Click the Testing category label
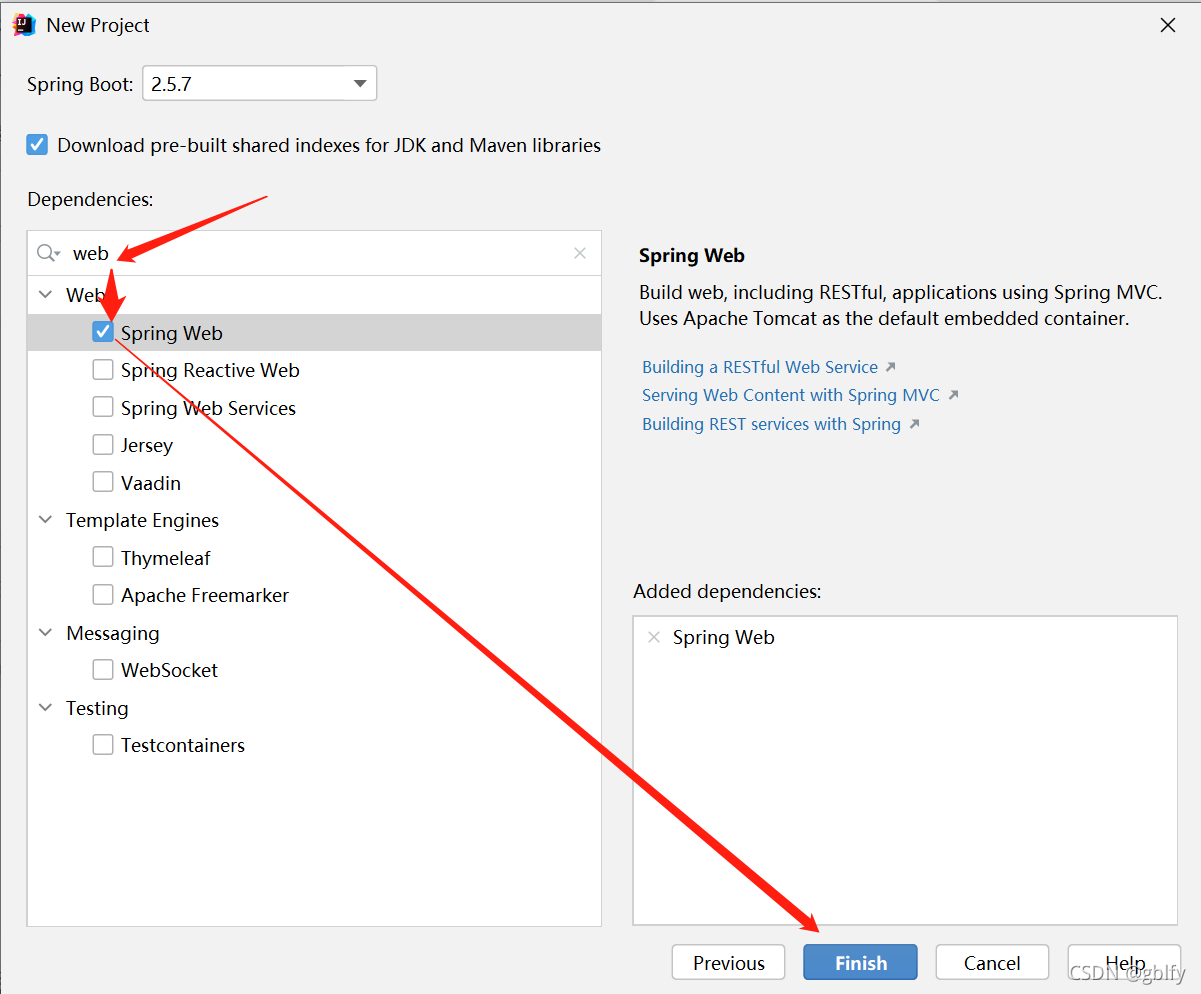The width and height of the screenshot is (1201, 994). pos(97,708)
